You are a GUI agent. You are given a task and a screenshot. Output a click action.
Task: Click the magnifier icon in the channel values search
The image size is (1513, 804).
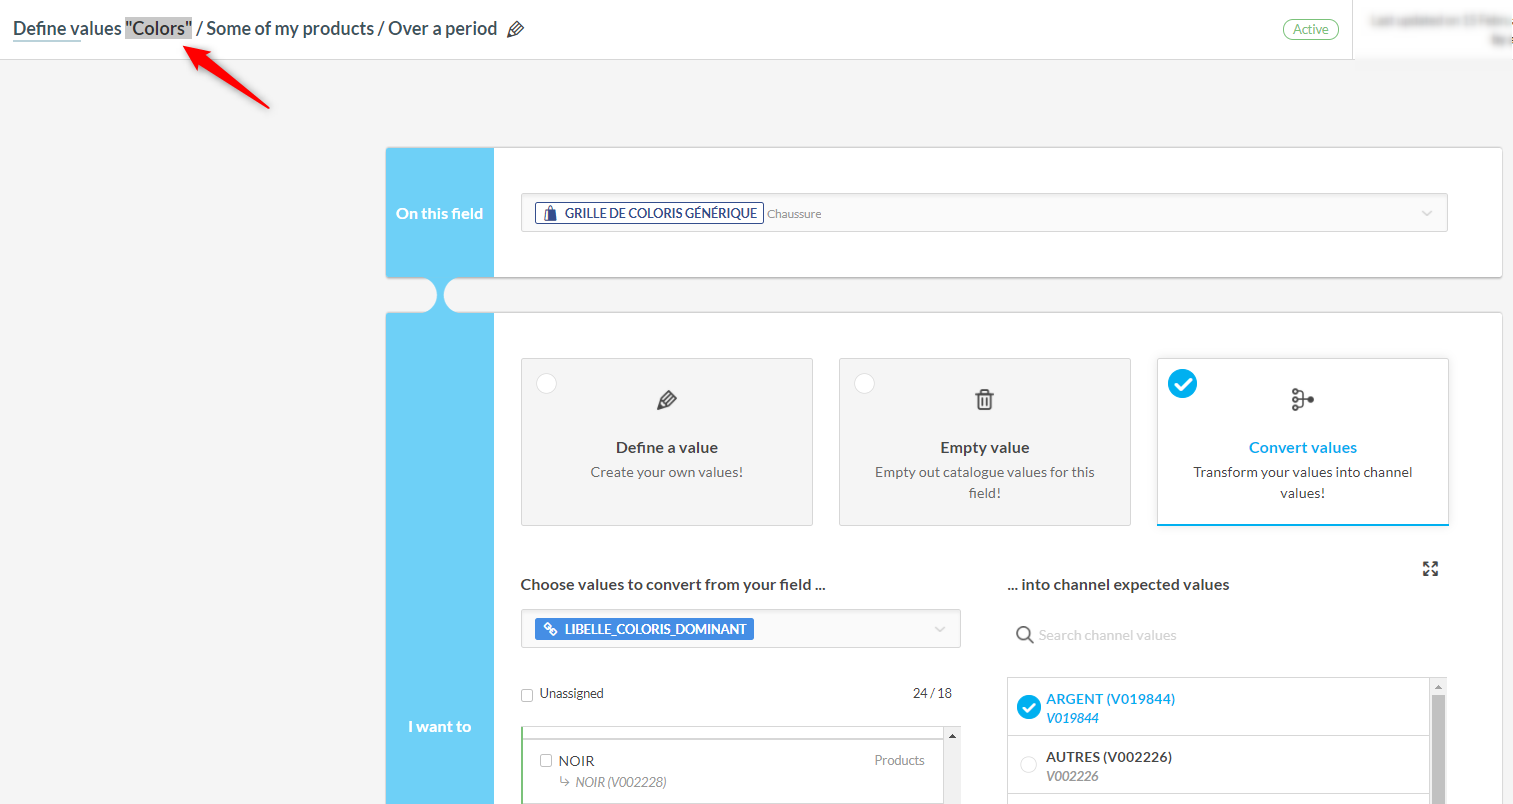(x=1024, y=635)
